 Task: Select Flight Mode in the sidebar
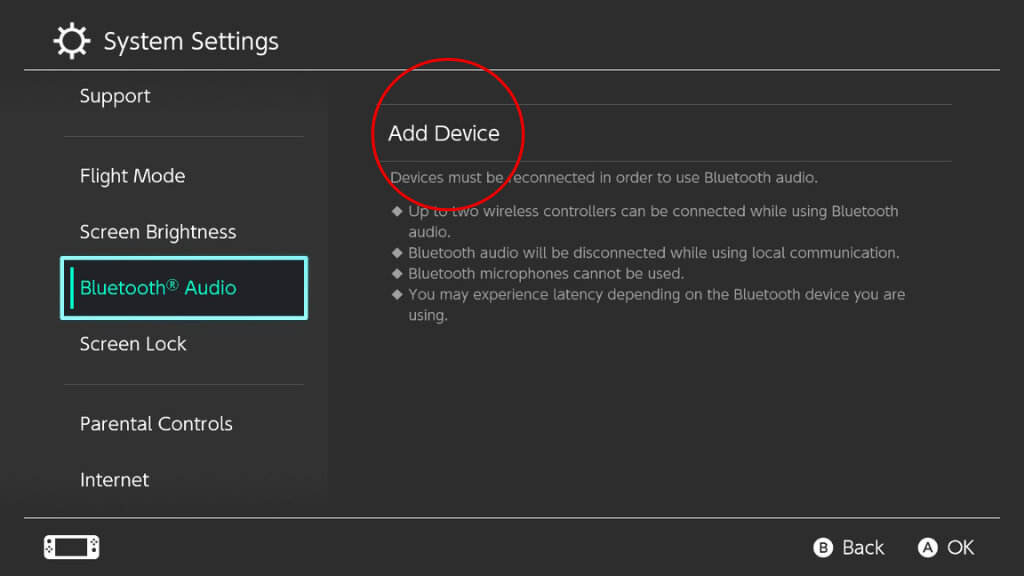pos(132,176)
